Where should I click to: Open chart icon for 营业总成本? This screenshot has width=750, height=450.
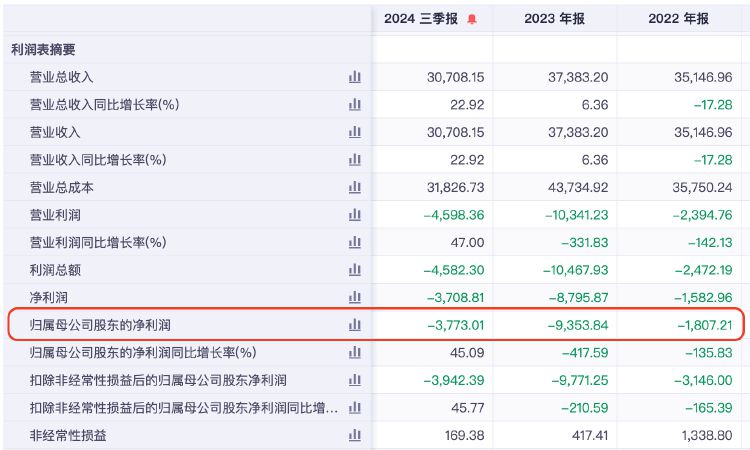coord(354,187)
